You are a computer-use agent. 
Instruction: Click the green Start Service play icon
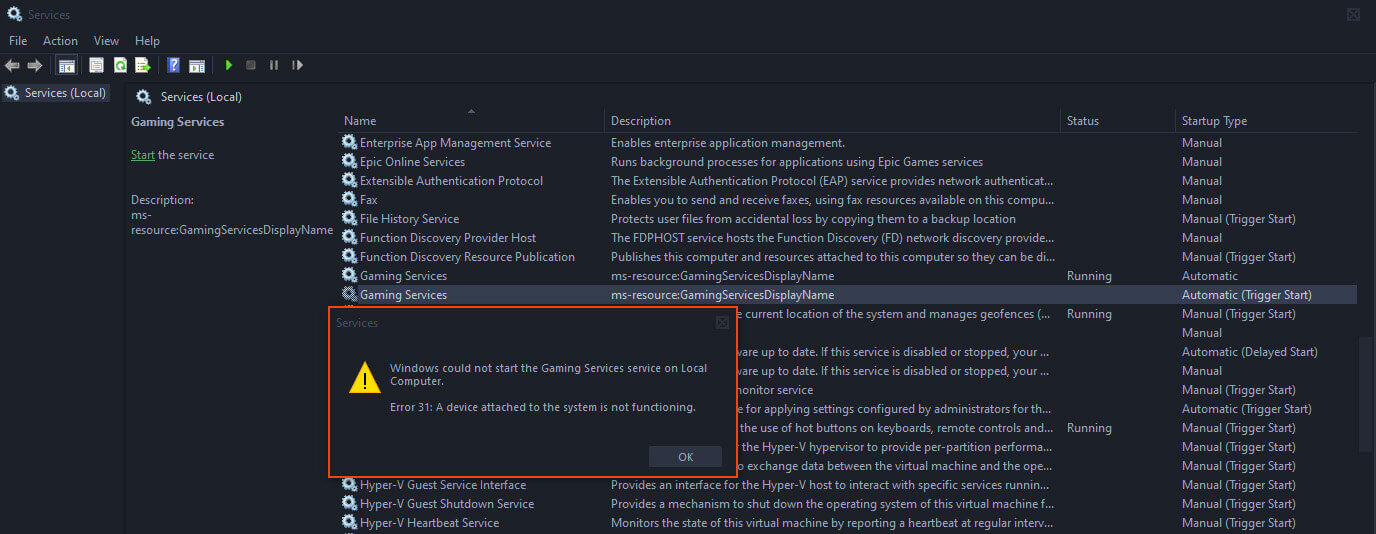tap(229, 65)
